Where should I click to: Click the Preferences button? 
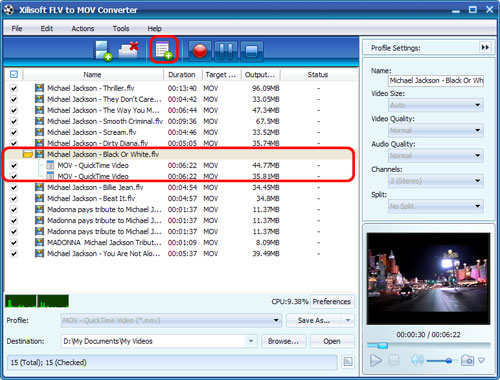pos(332,301)
